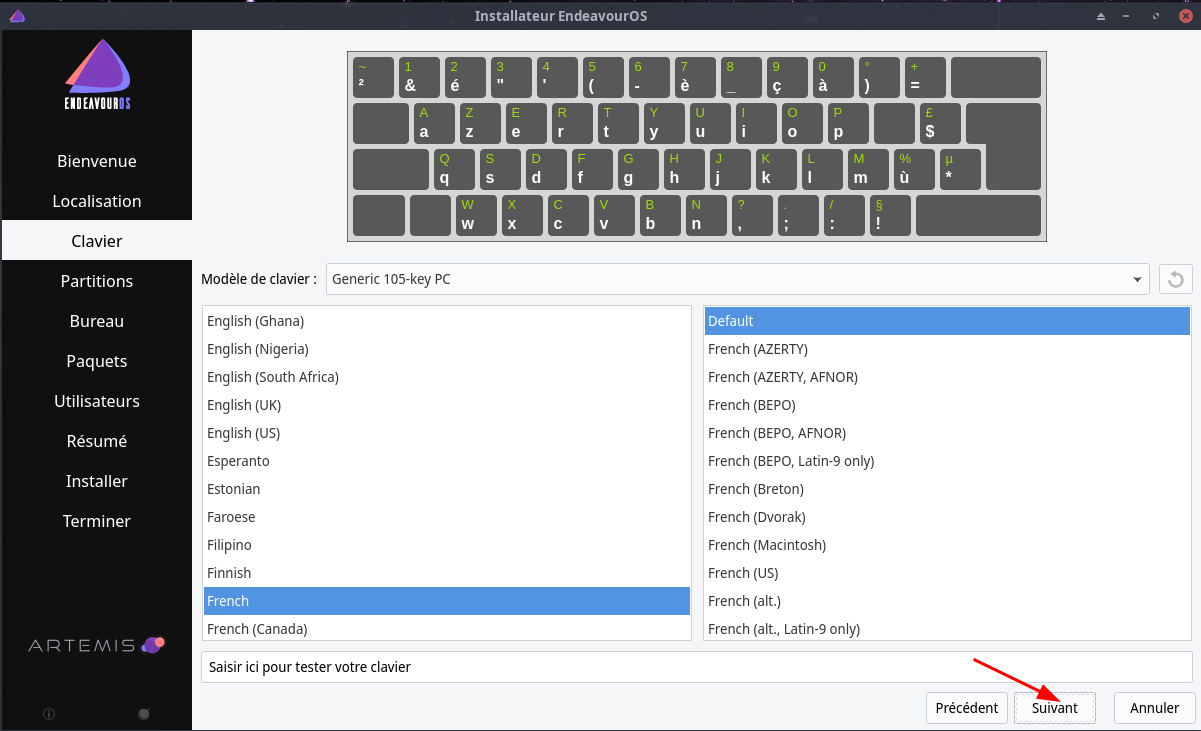The height and width of the screenshot is (731, 1201).
Task: Click the EndeavourOS icon in title bar
Action: [x=17, y=16]
